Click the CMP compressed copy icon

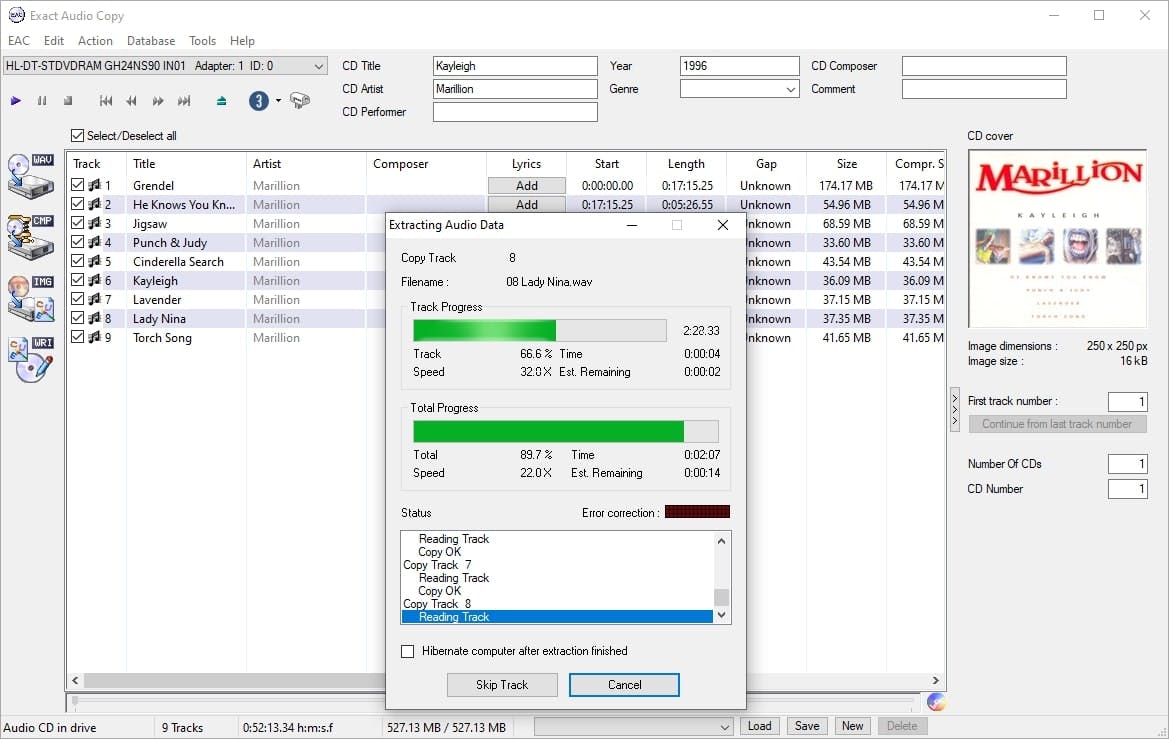(30, 237)
